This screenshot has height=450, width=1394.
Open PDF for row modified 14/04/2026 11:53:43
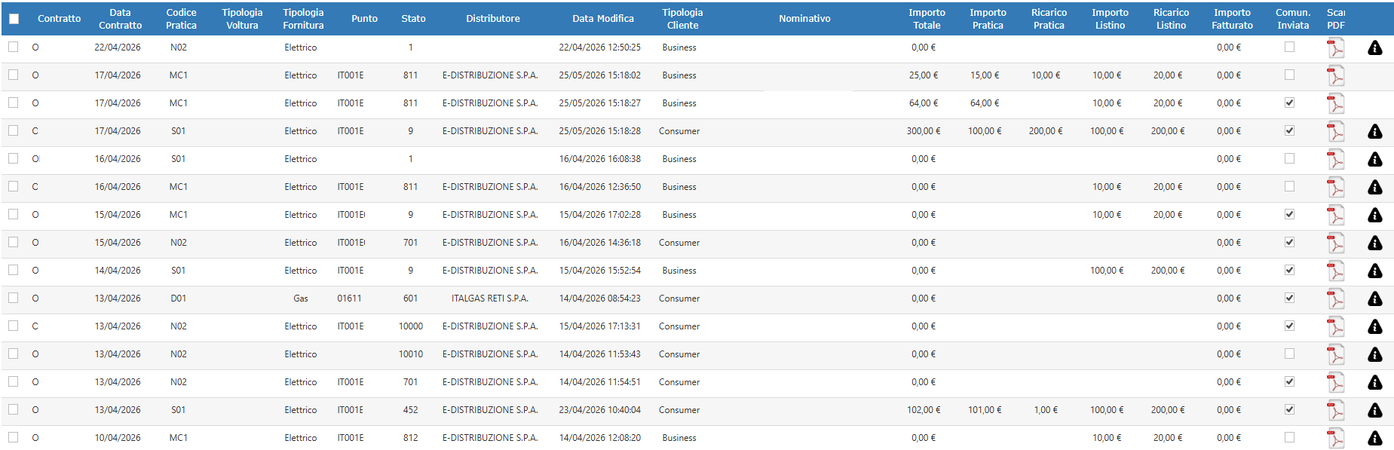pyautogui.click(x=1336, y=355)
